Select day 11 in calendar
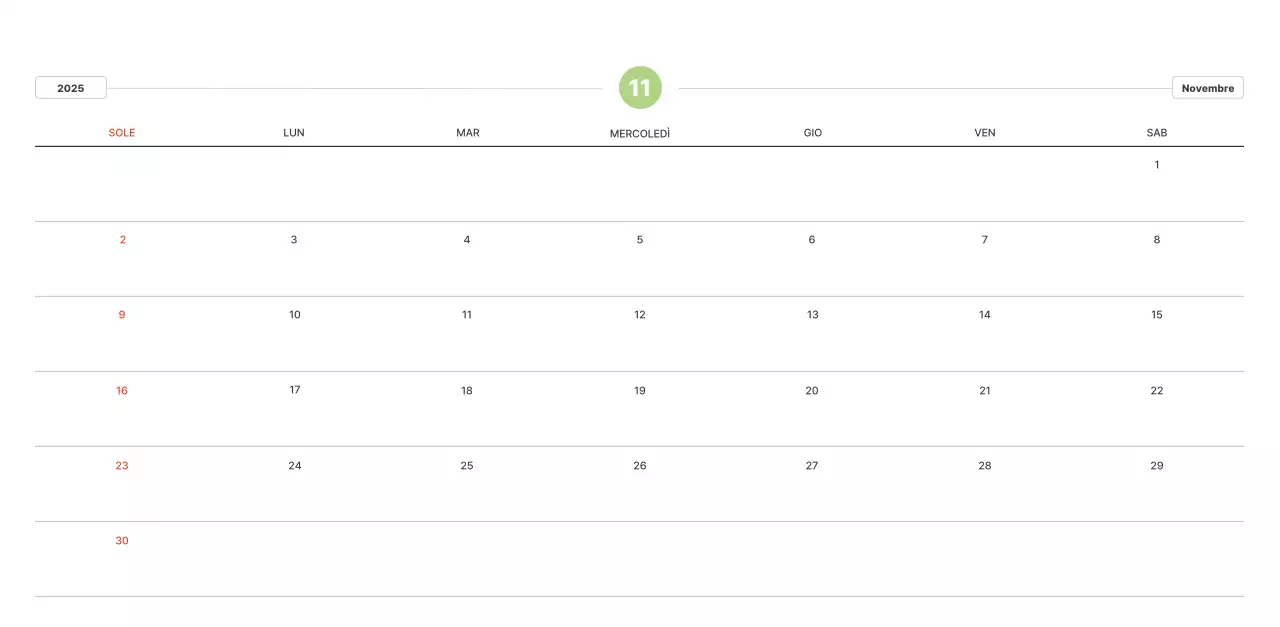This screenshot has width=1280, height=627. tap(467, 315)
